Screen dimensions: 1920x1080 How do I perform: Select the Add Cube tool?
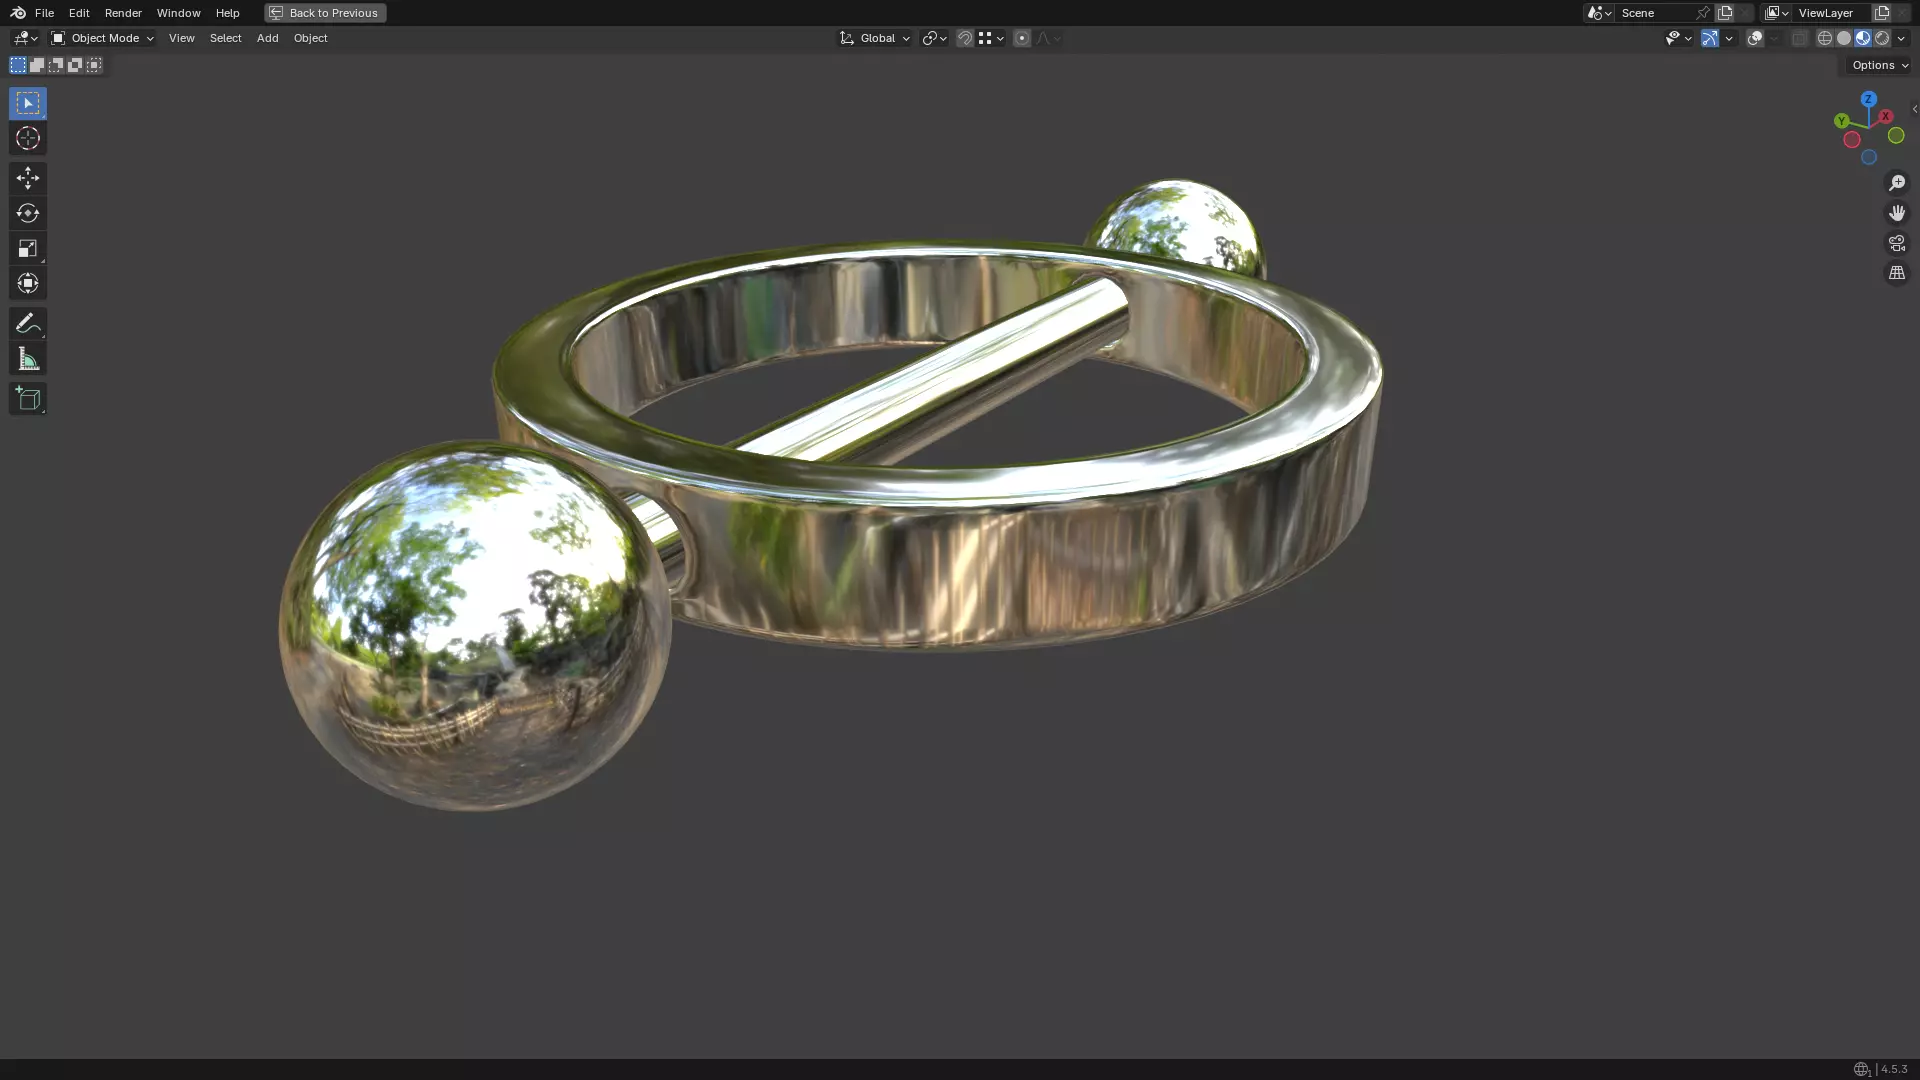coord(28,399)
